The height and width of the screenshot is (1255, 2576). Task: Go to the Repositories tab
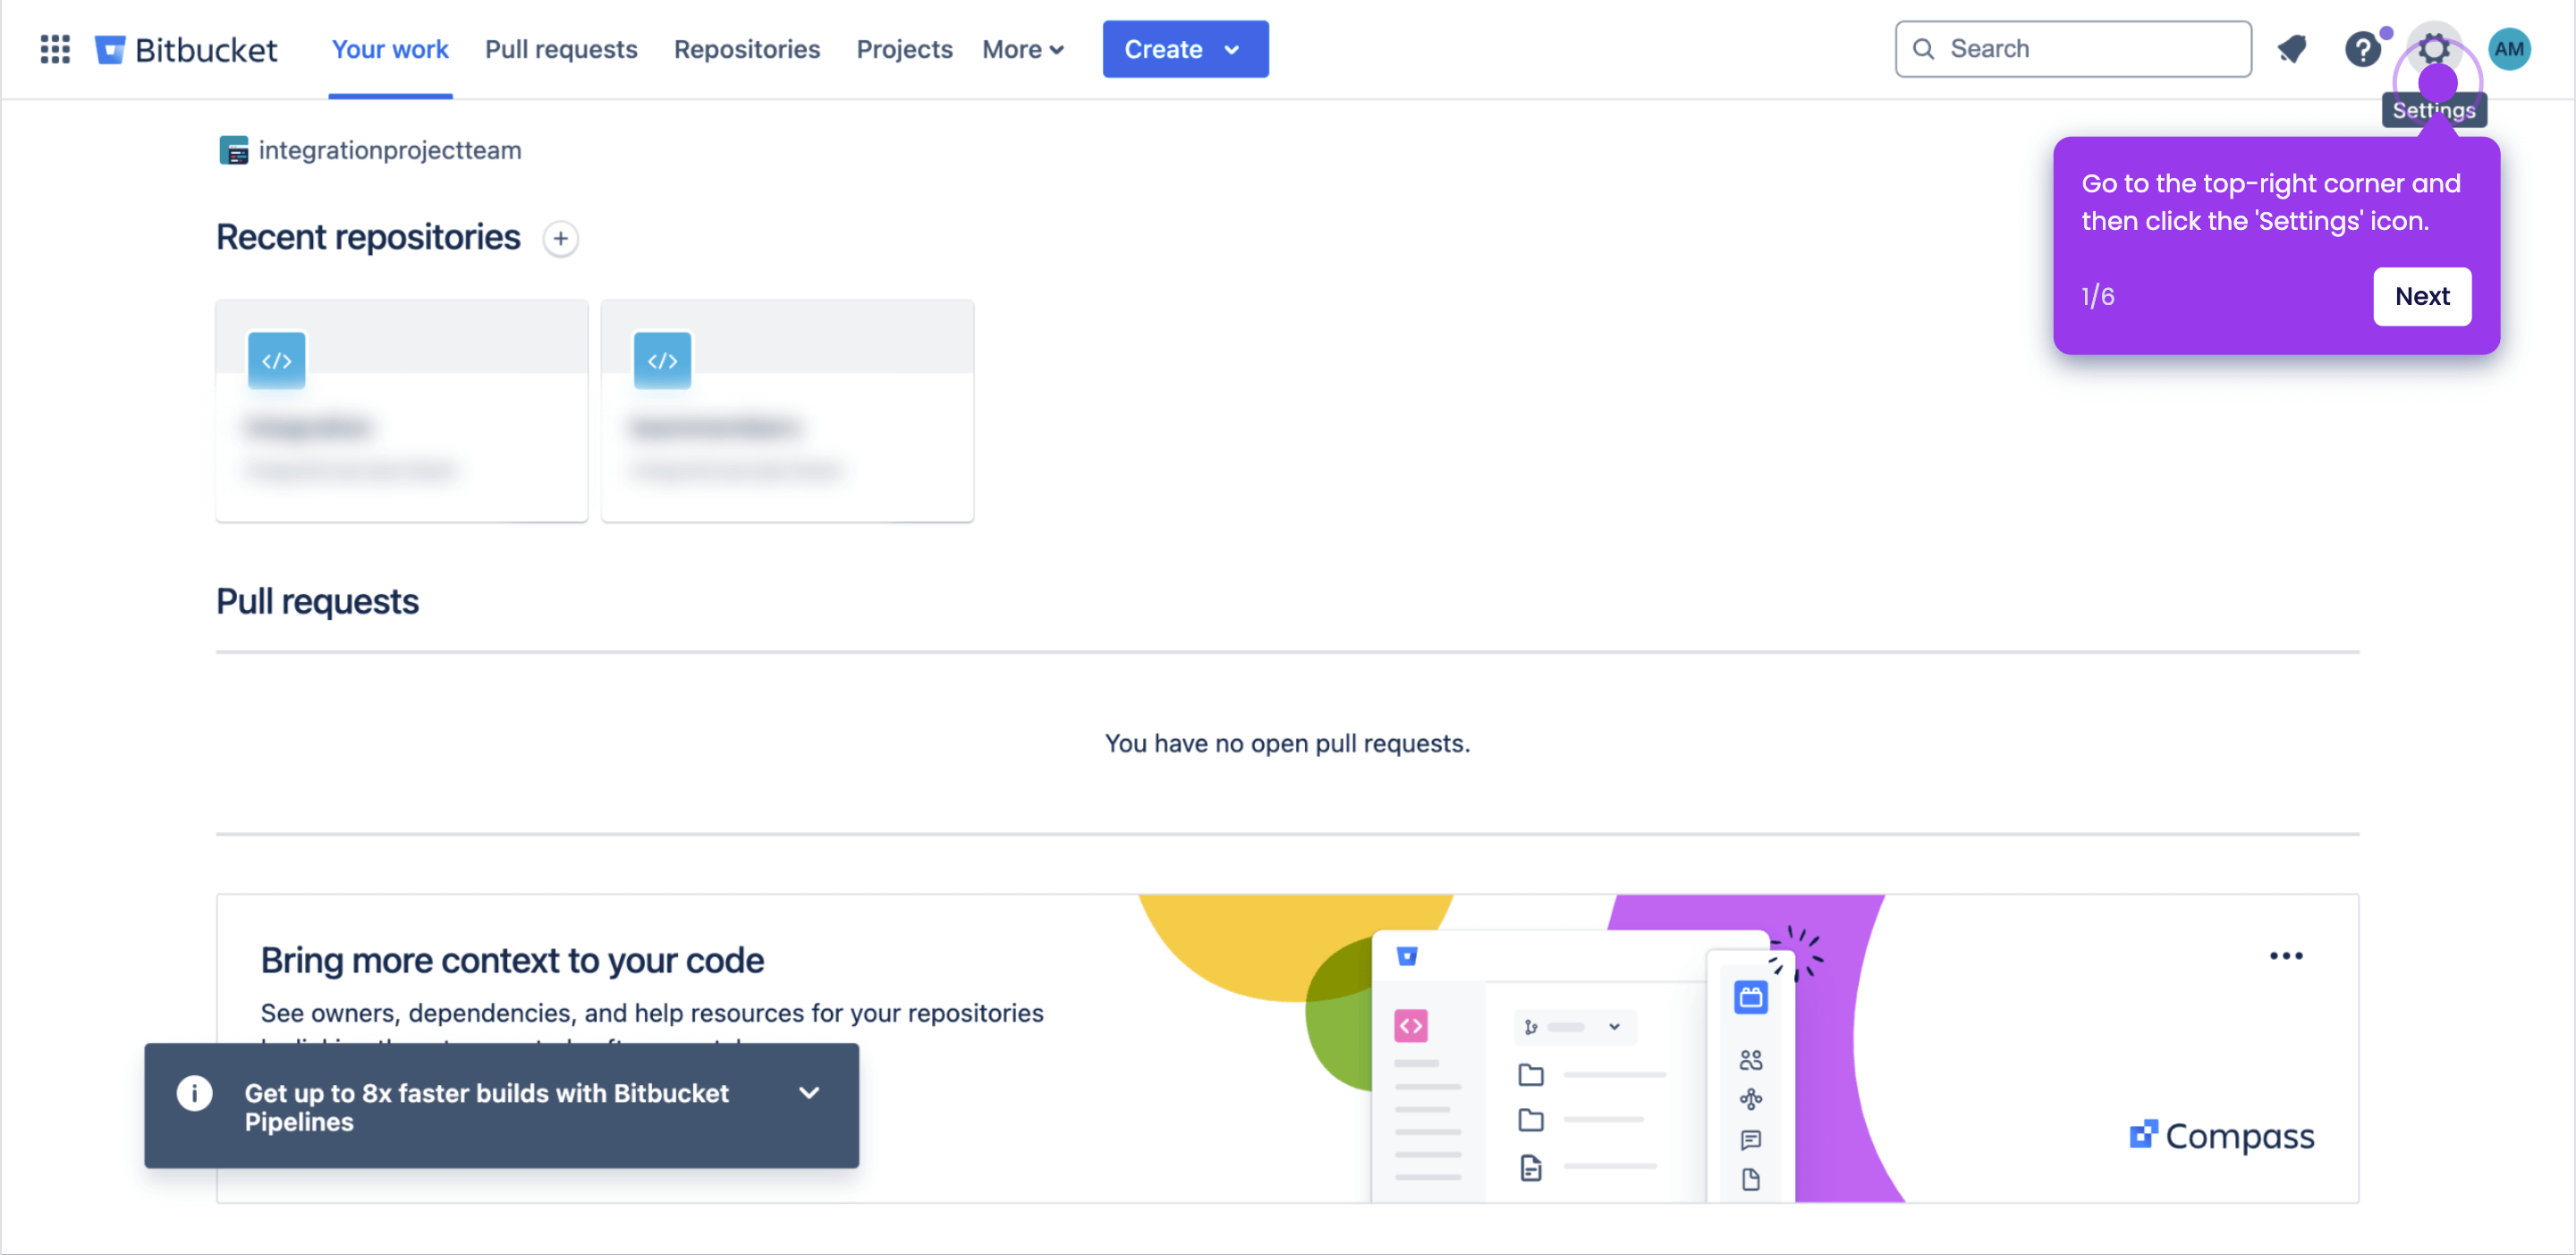(747, 49)
